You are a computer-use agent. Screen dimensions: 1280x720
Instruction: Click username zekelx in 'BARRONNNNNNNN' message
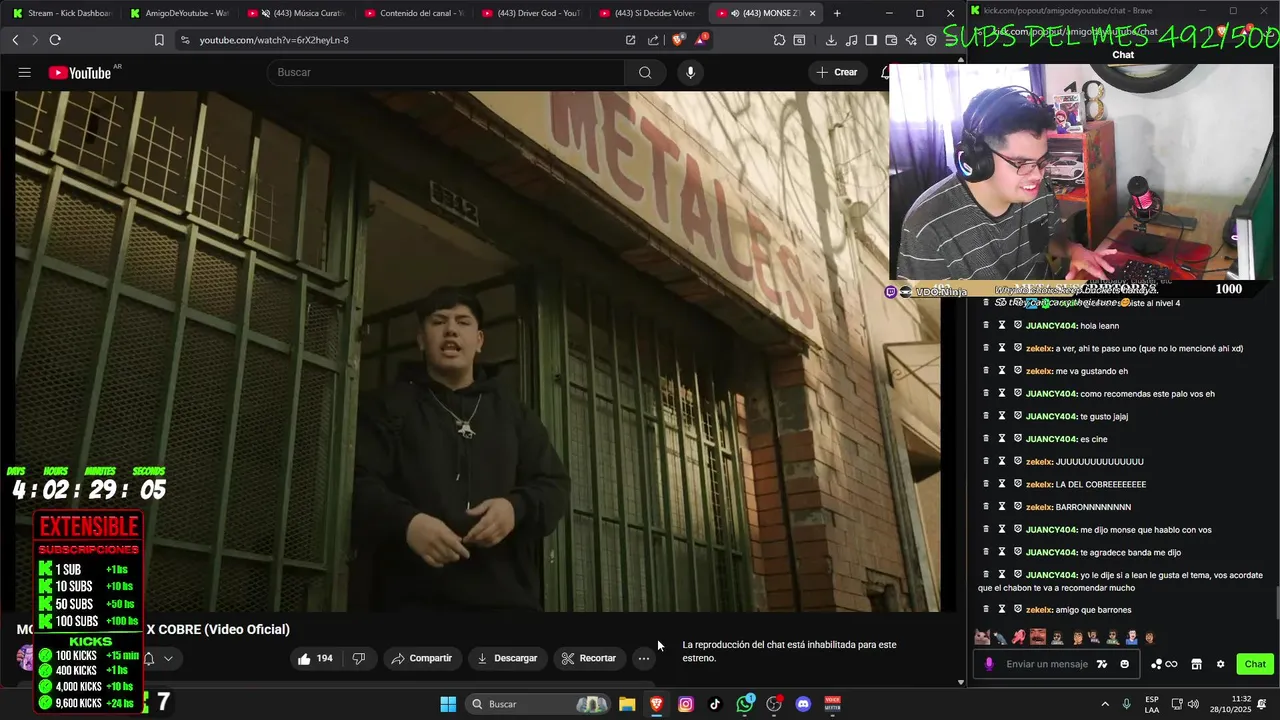click(x=1039, y=507)
